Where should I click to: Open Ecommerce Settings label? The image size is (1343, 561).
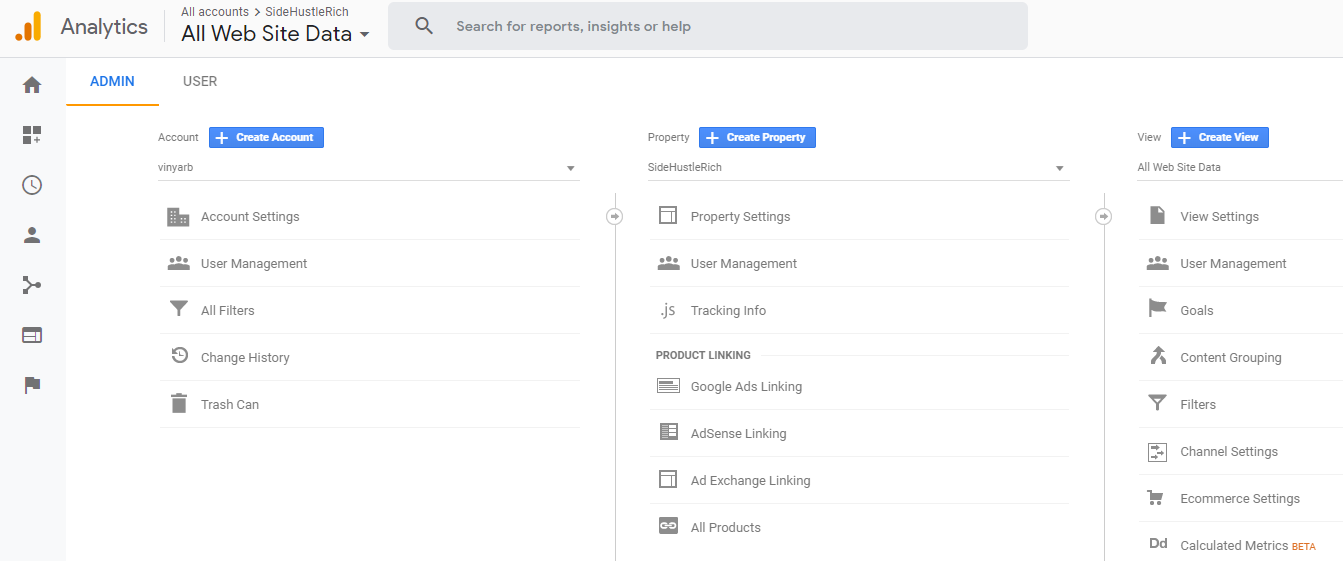click(x=1240, y=499)
